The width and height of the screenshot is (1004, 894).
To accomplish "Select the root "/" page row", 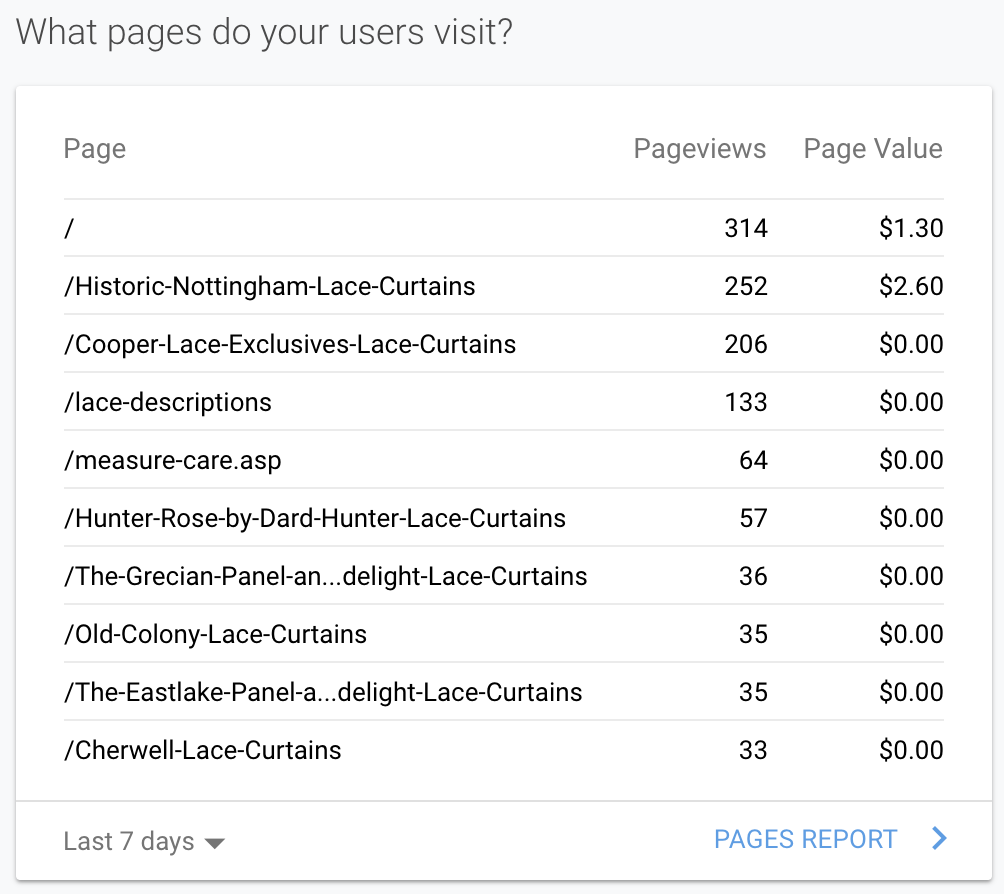I will [69, 228].
